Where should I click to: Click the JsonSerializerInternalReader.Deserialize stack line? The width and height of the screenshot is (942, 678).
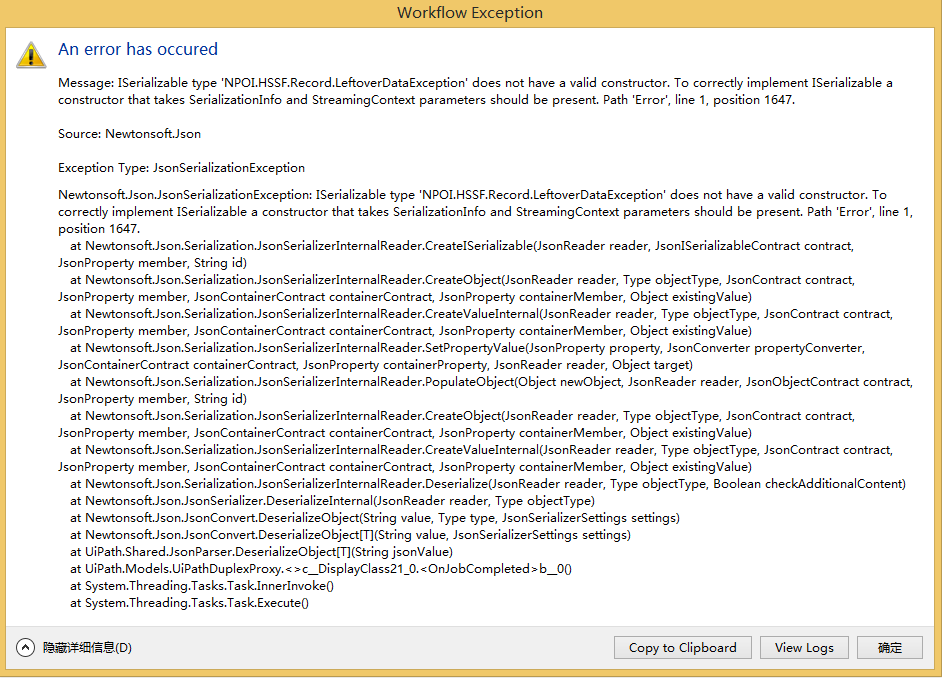(488, 484)
